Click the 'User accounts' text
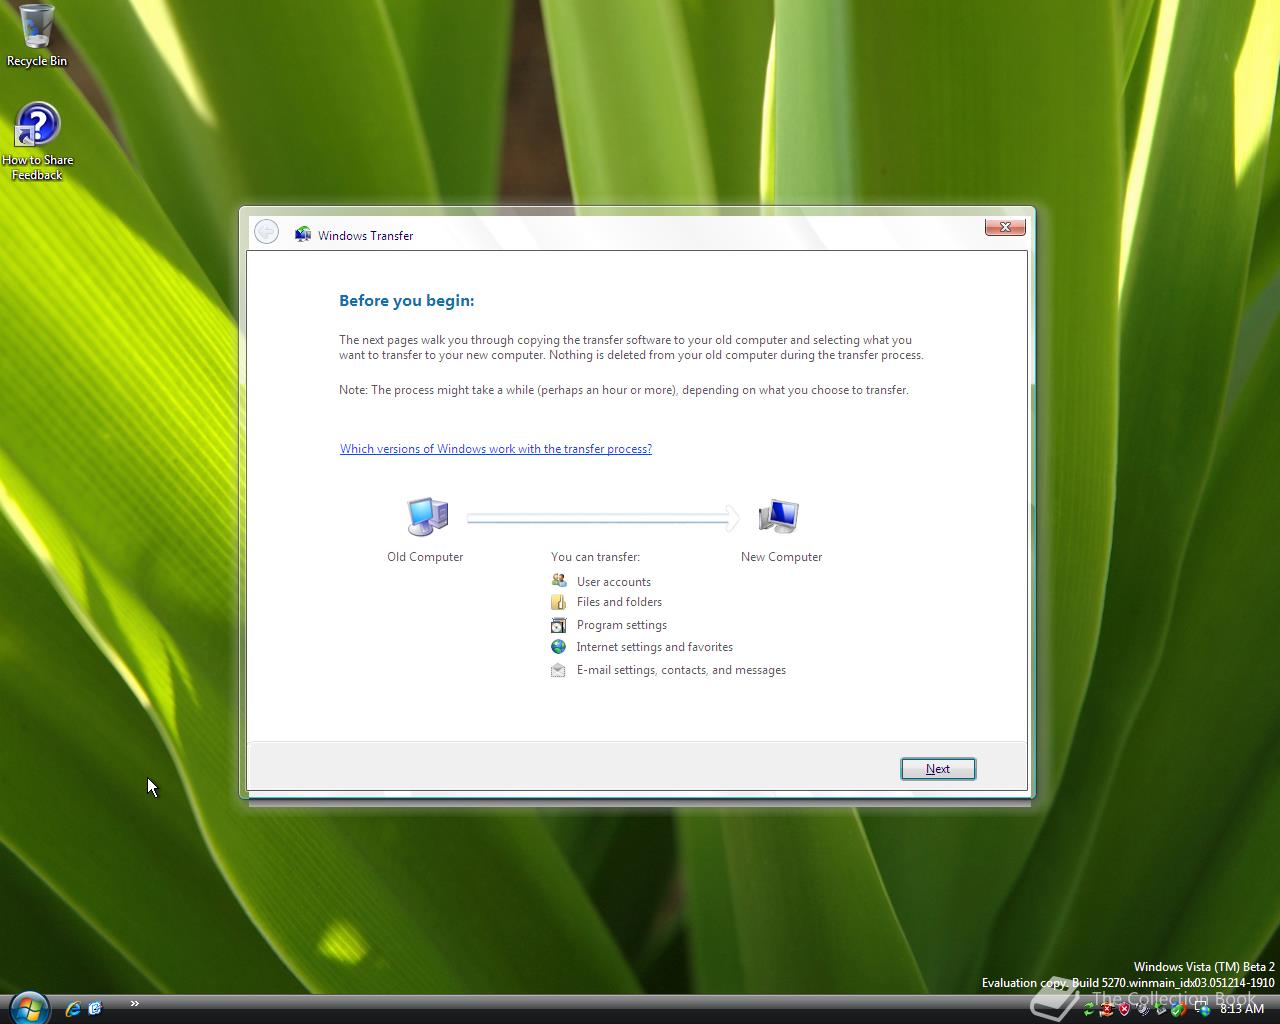 [614, 582]
